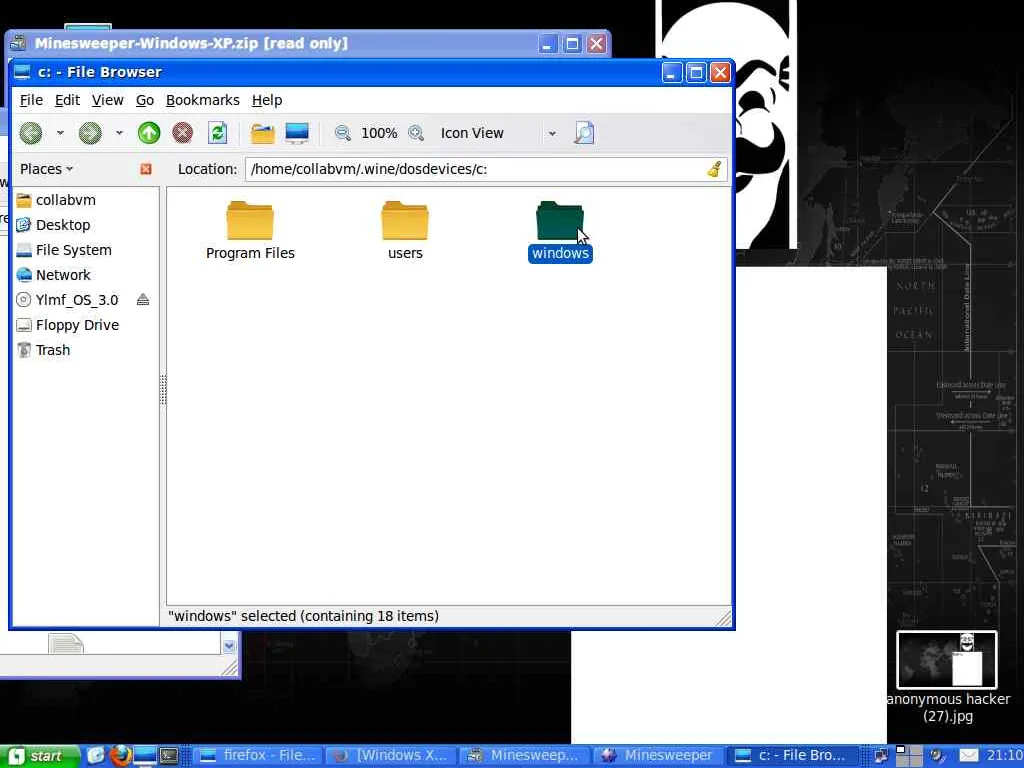
Task: Open the start menu
Action: [39, 756]
